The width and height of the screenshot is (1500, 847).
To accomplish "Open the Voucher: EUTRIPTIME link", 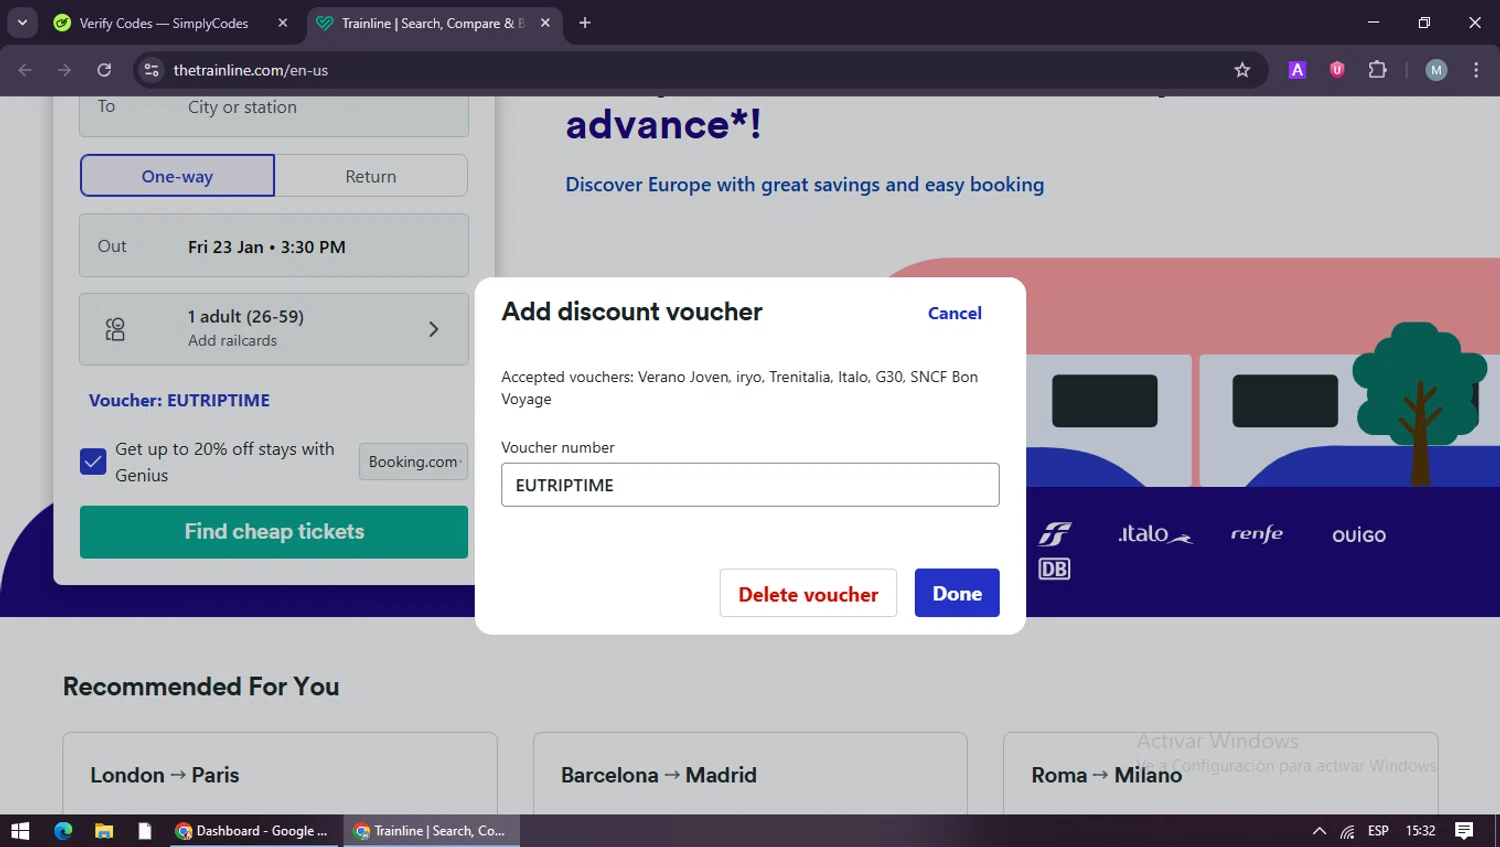I will 179,400.
